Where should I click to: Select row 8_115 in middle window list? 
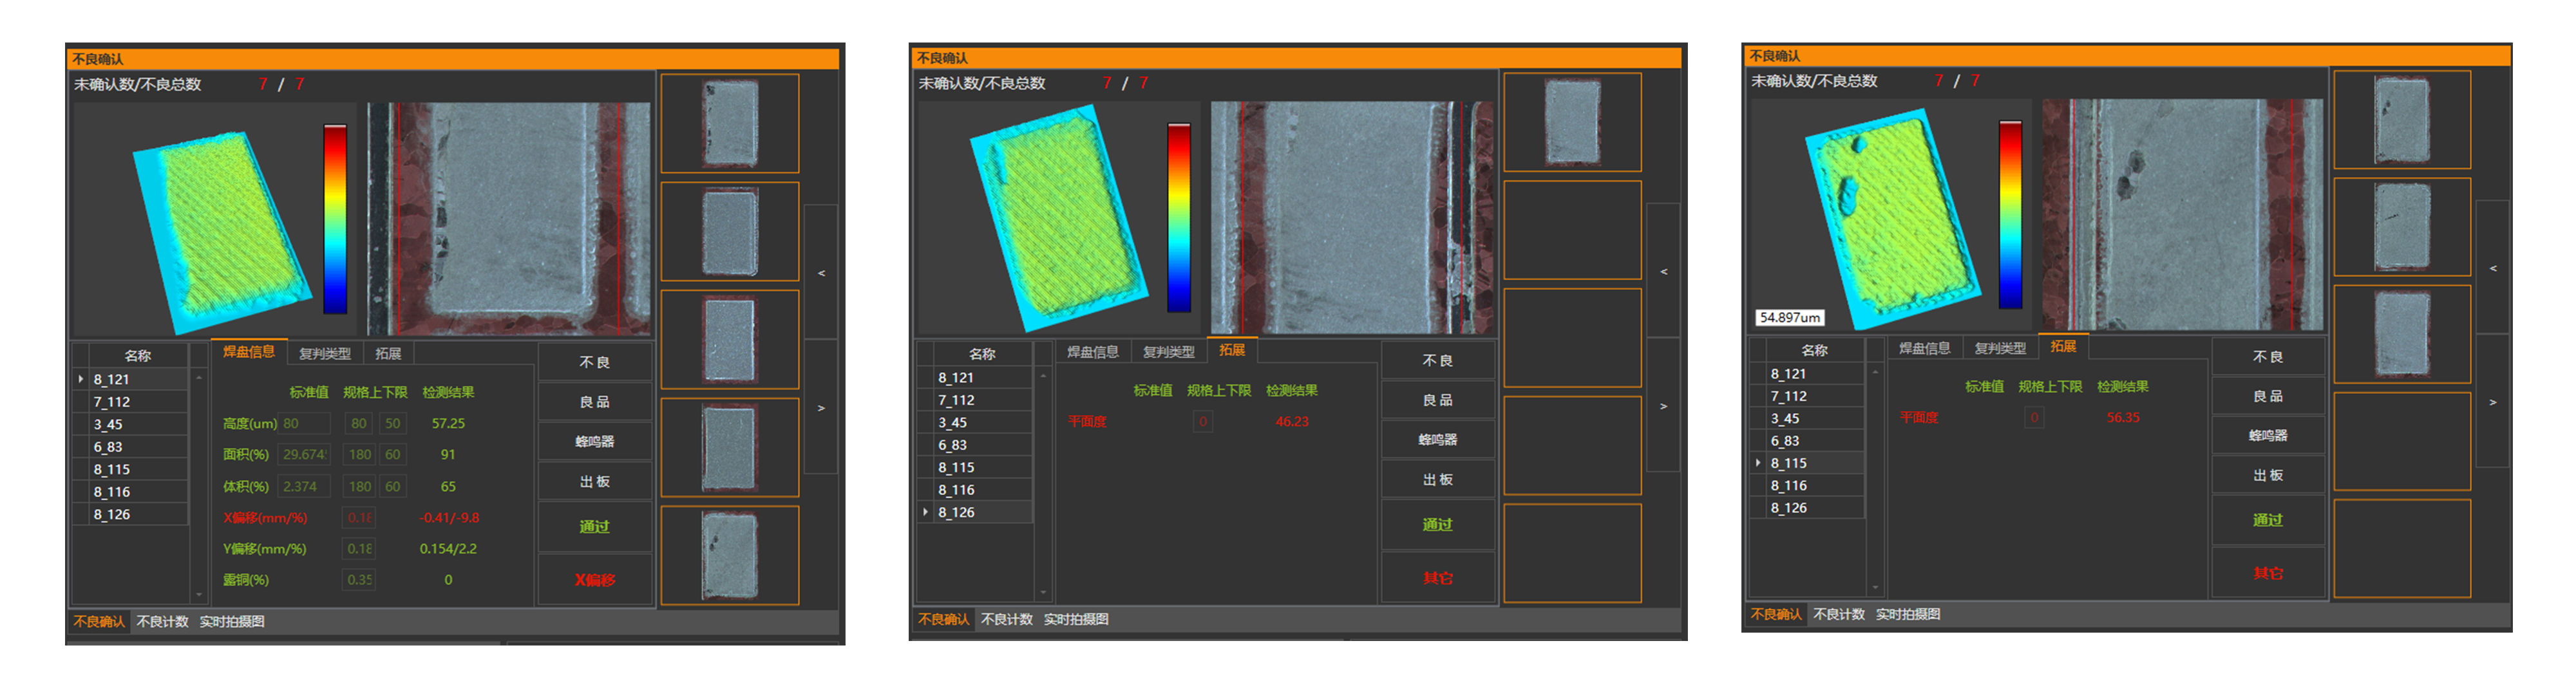click(982, 468)
